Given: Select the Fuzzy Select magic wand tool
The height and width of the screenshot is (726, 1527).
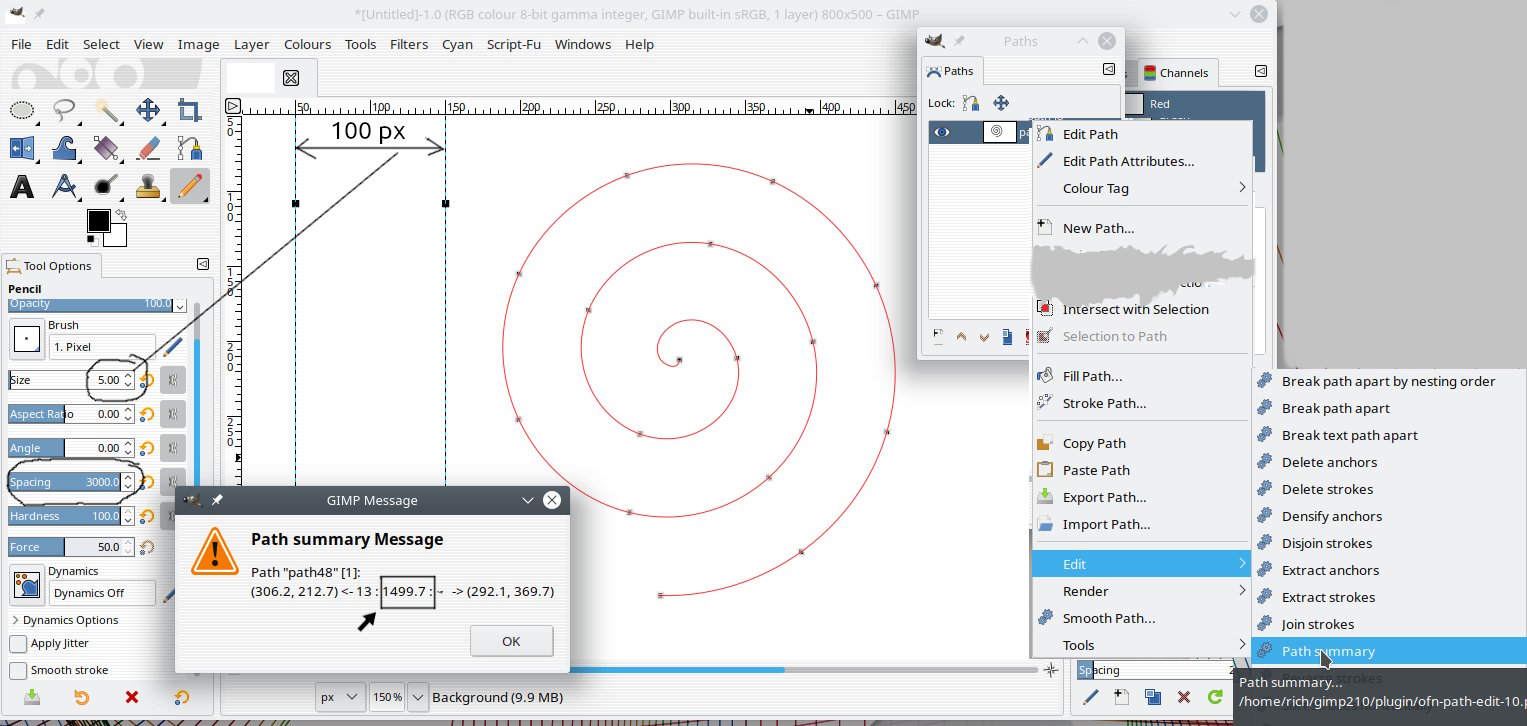Looking at the screenshot, I should pos(106,110).
